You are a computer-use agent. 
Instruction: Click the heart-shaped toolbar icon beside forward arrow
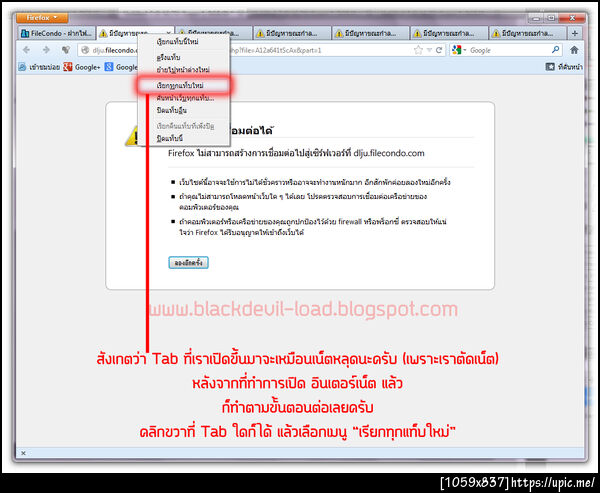point(66,50)
